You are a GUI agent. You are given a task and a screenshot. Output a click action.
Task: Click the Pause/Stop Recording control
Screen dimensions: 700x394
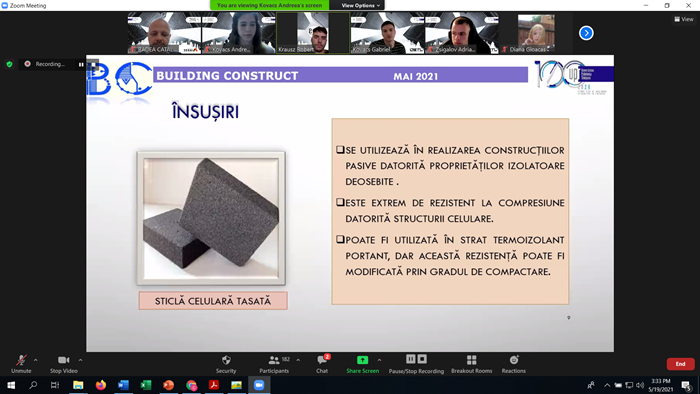coord(416,364)
